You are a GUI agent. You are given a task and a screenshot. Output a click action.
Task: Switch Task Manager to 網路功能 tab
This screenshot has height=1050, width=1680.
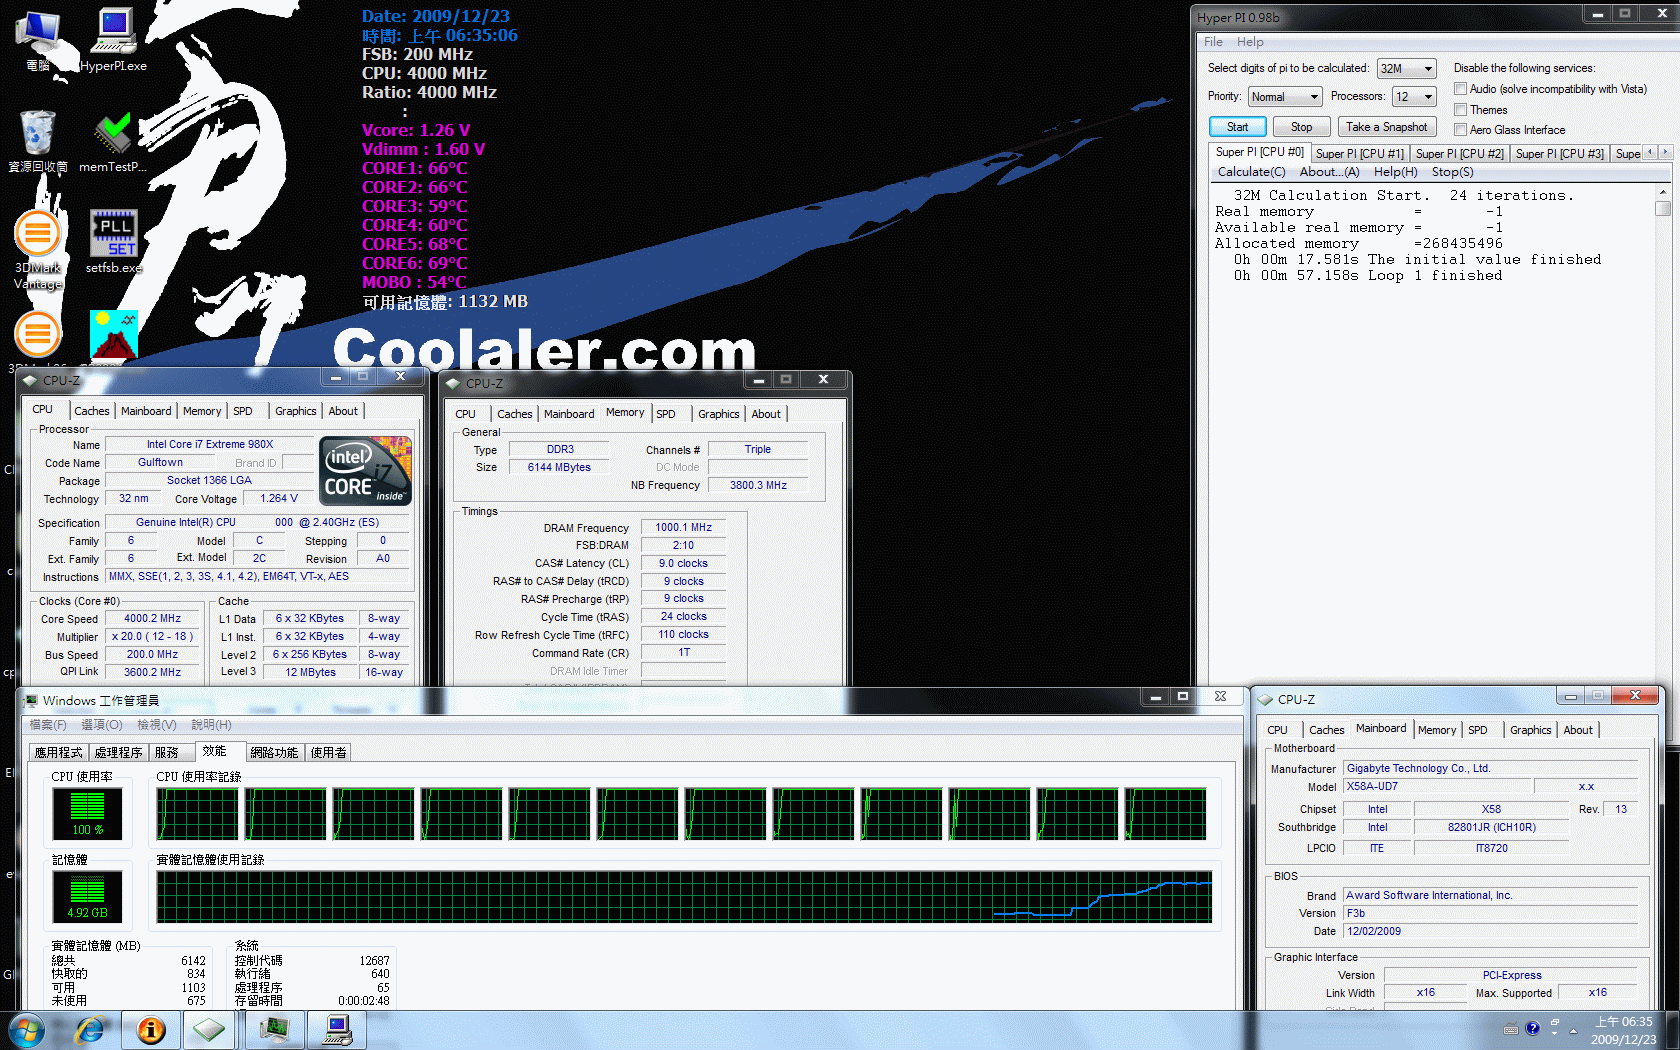[274, 753]
